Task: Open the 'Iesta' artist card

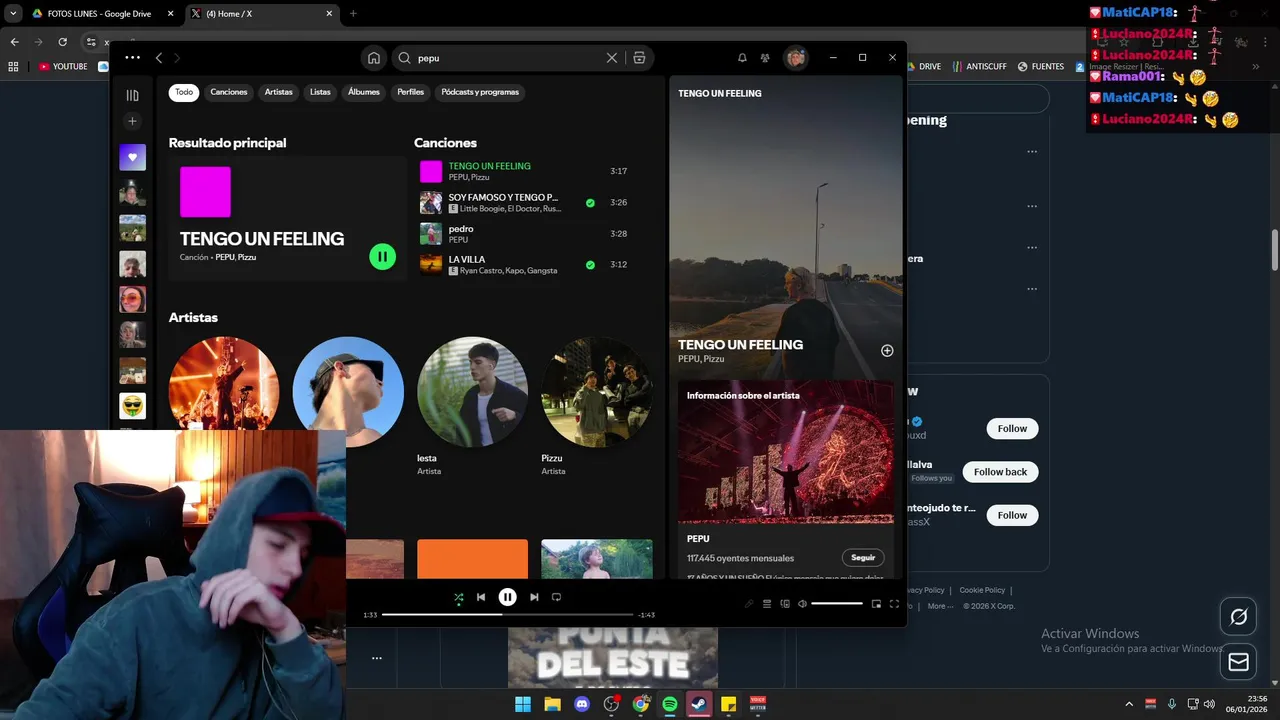Action: 472,408
